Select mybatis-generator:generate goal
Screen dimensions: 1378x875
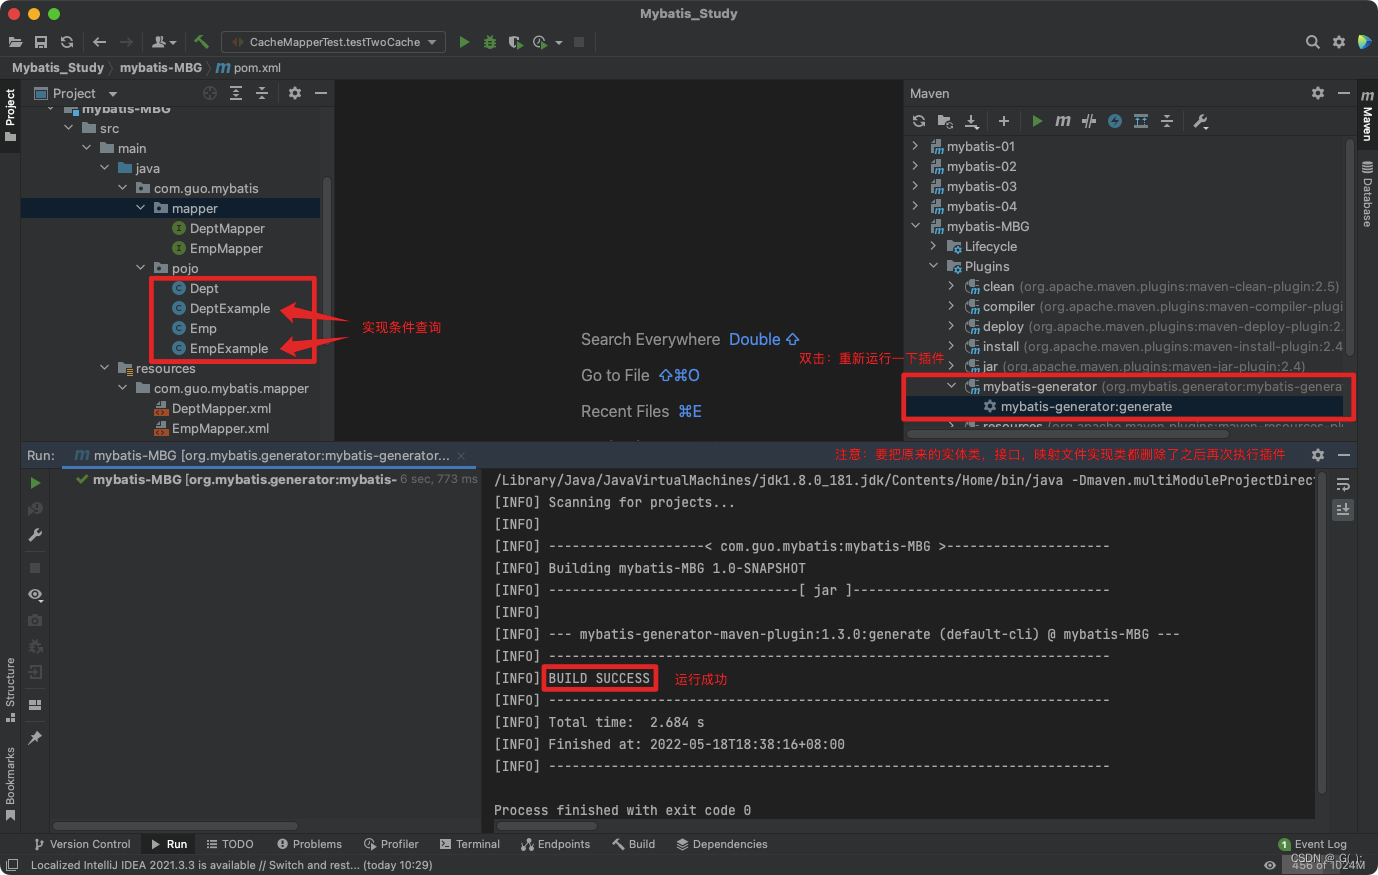pos(1086,406)
